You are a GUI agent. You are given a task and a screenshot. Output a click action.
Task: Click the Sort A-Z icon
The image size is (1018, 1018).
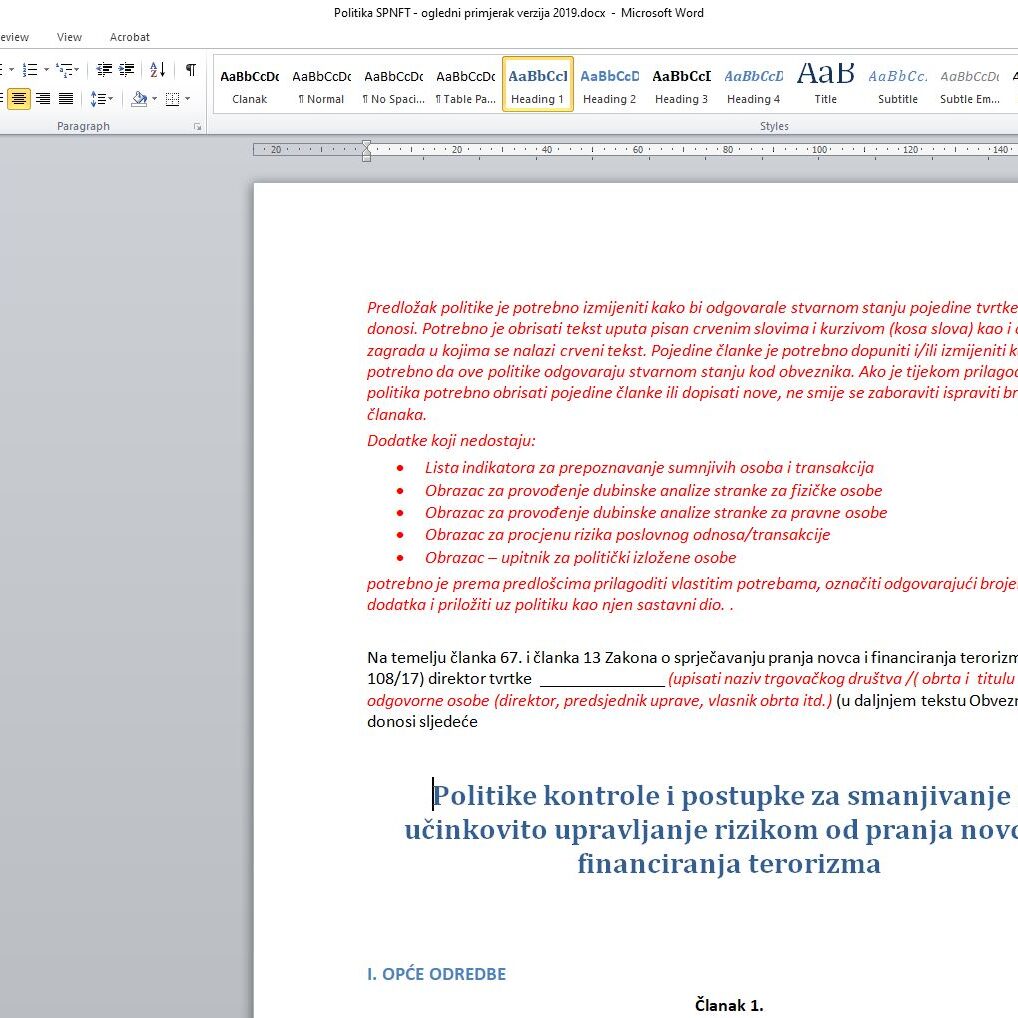[158, 70]
